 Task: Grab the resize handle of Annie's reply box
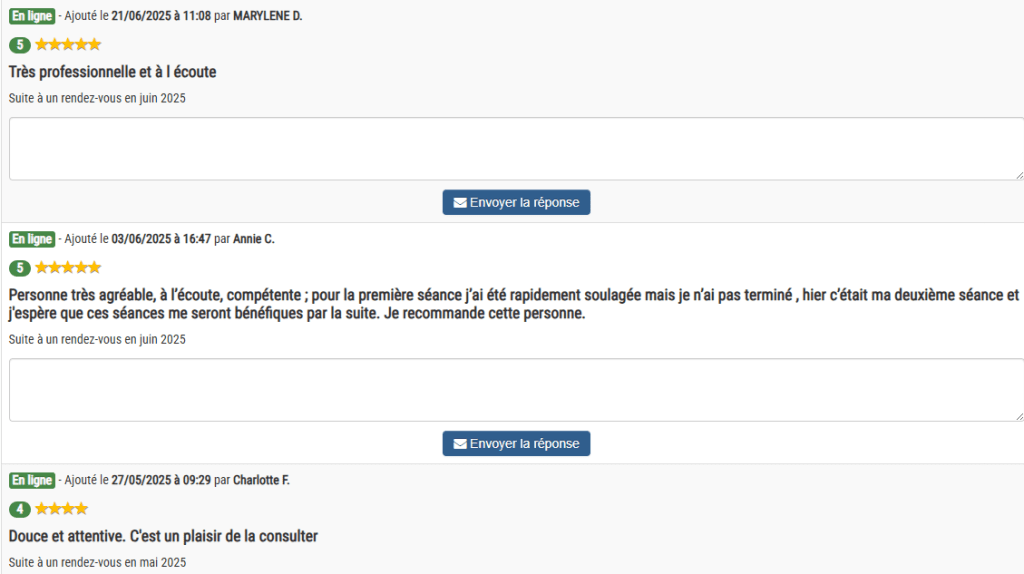click(1018, 416)
